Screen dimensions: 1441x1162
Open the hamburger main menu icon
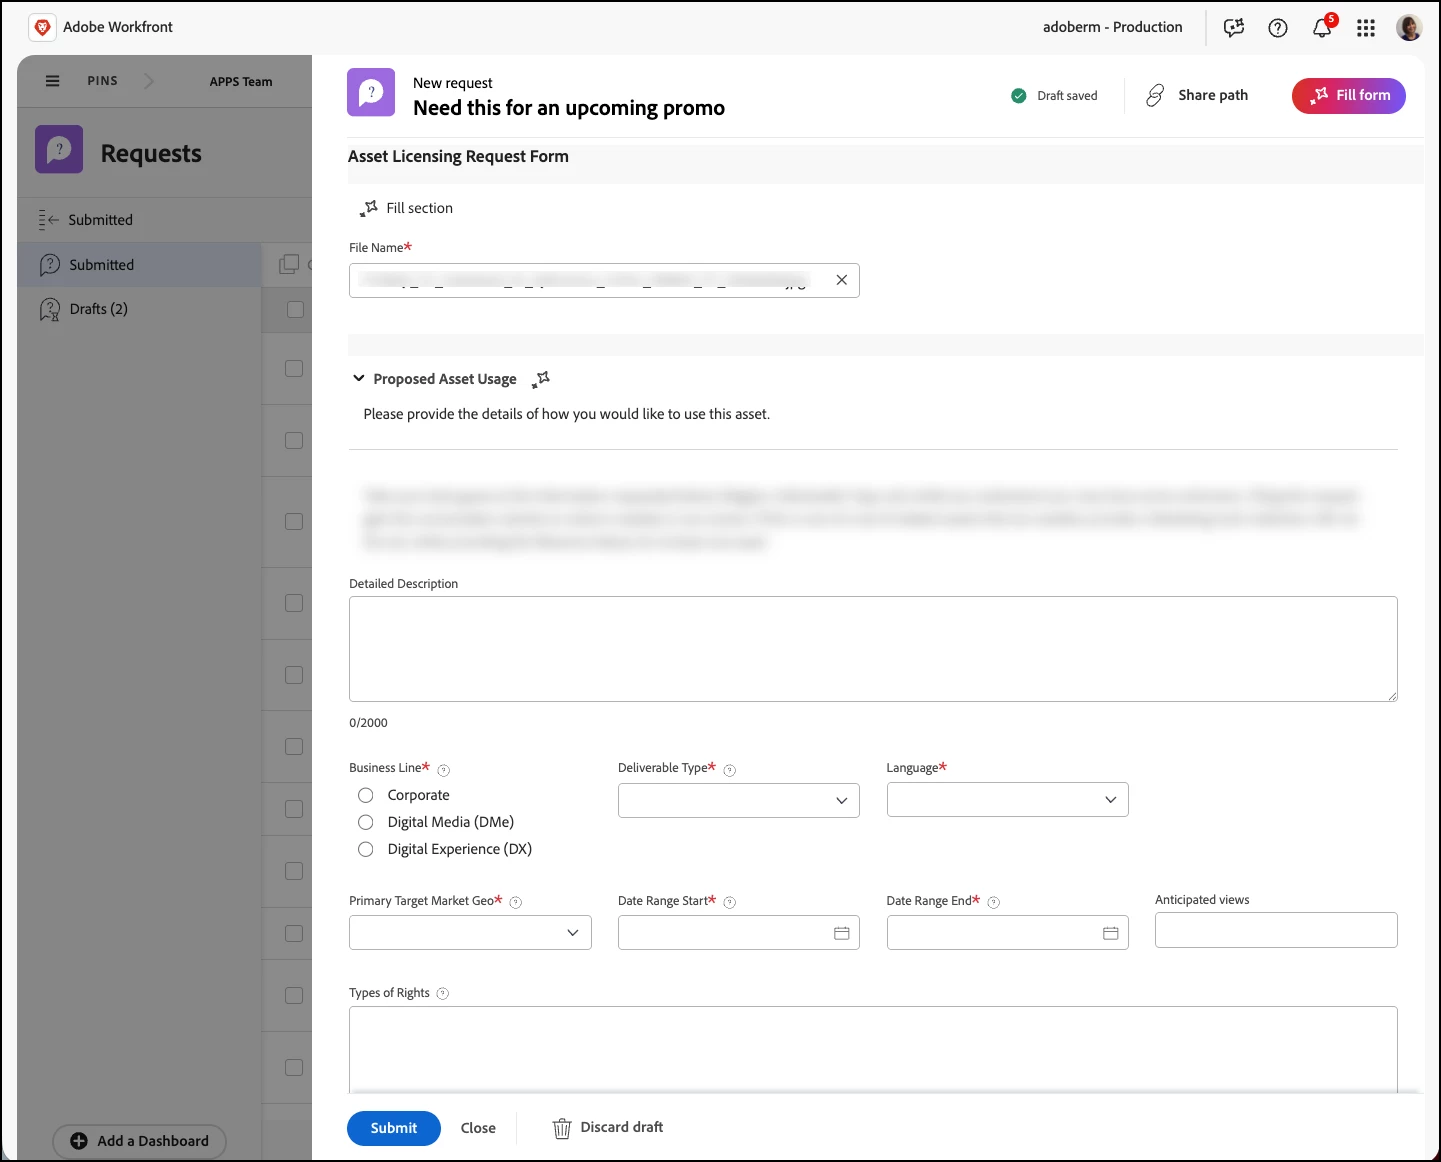[x=53, y=81]
